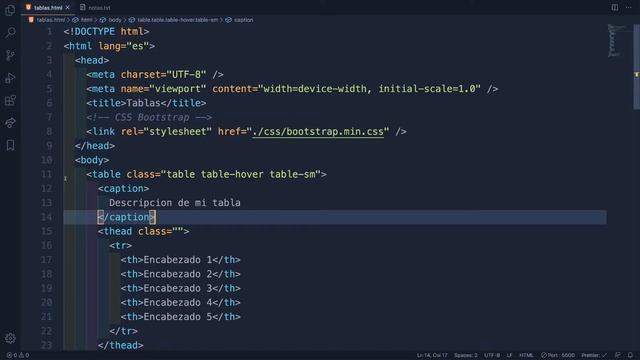Open the Explorer view in the activity bar
640x360 pixels.
click(x=10, y=10)
